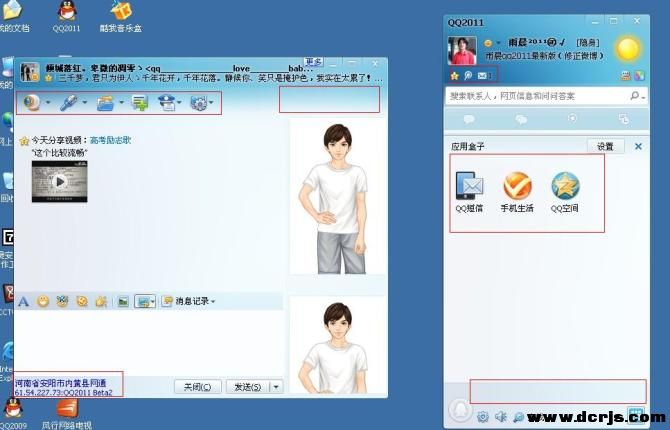
Task: Expand the send options arrow beside 发送(S)
Action: (x=276, y=387)
